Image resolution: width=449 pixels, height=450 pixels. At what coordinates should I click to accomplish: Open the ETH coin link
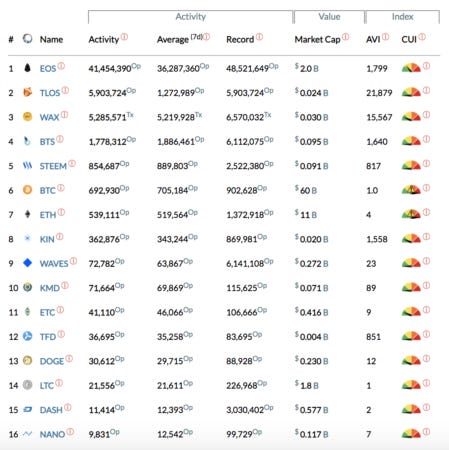[x=48, y=215]
